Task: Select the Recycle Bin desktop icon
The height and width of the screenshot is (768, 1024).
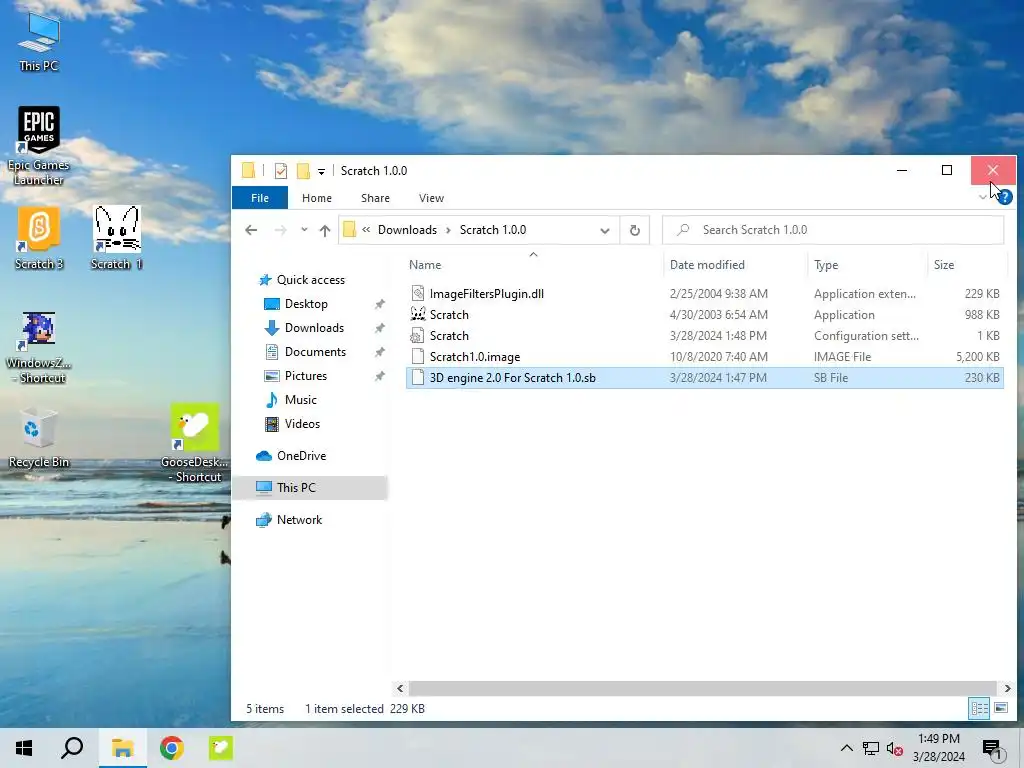Action: click(x=39, y=438)
